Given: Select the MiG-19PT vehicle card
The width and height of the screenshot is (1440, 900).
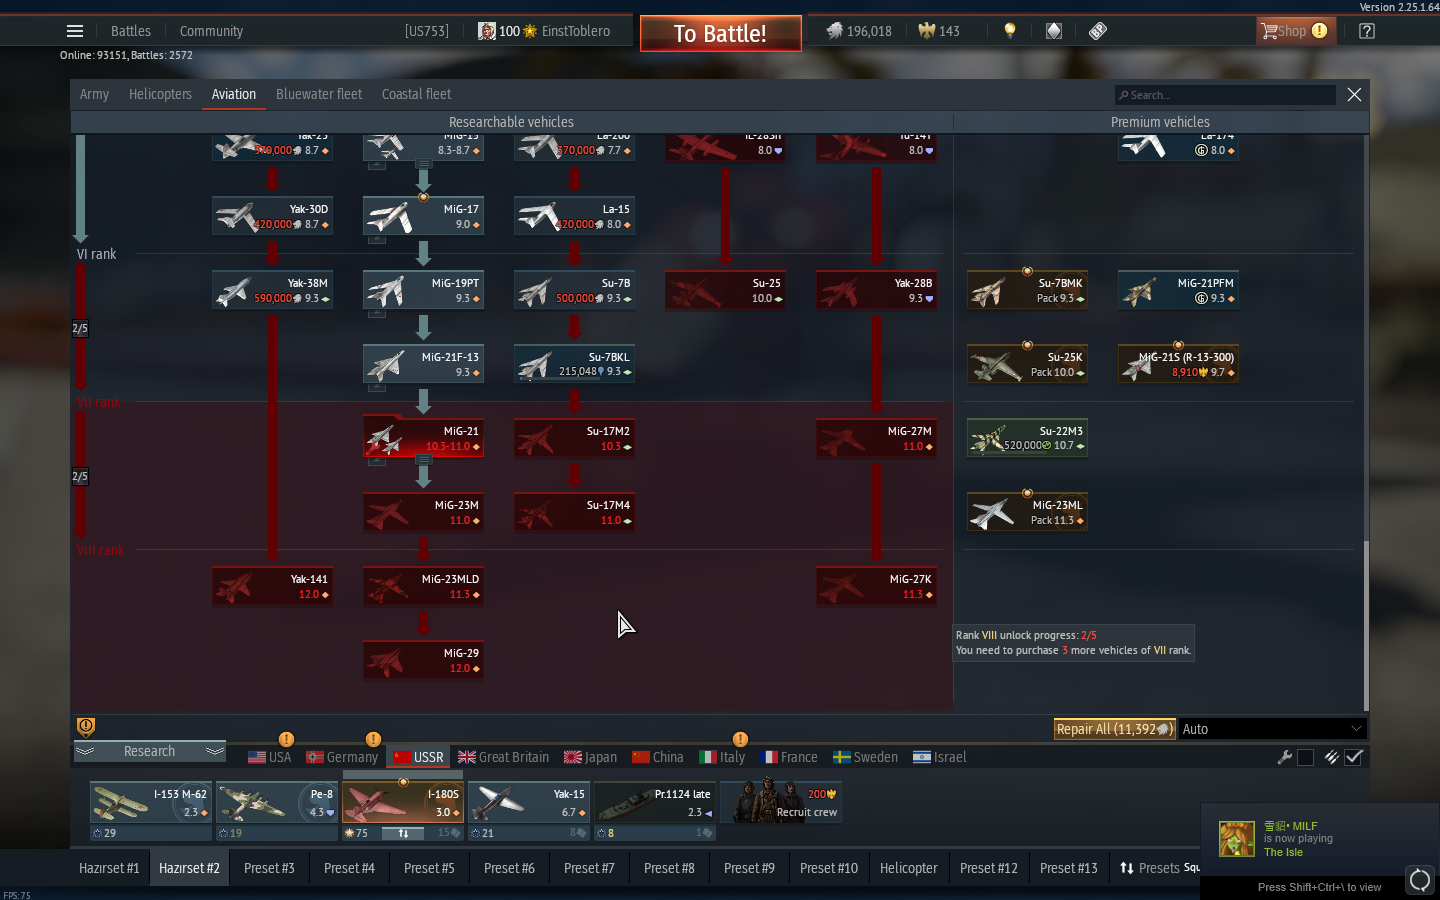Looking at the screenshot, I should pos(423,290).
